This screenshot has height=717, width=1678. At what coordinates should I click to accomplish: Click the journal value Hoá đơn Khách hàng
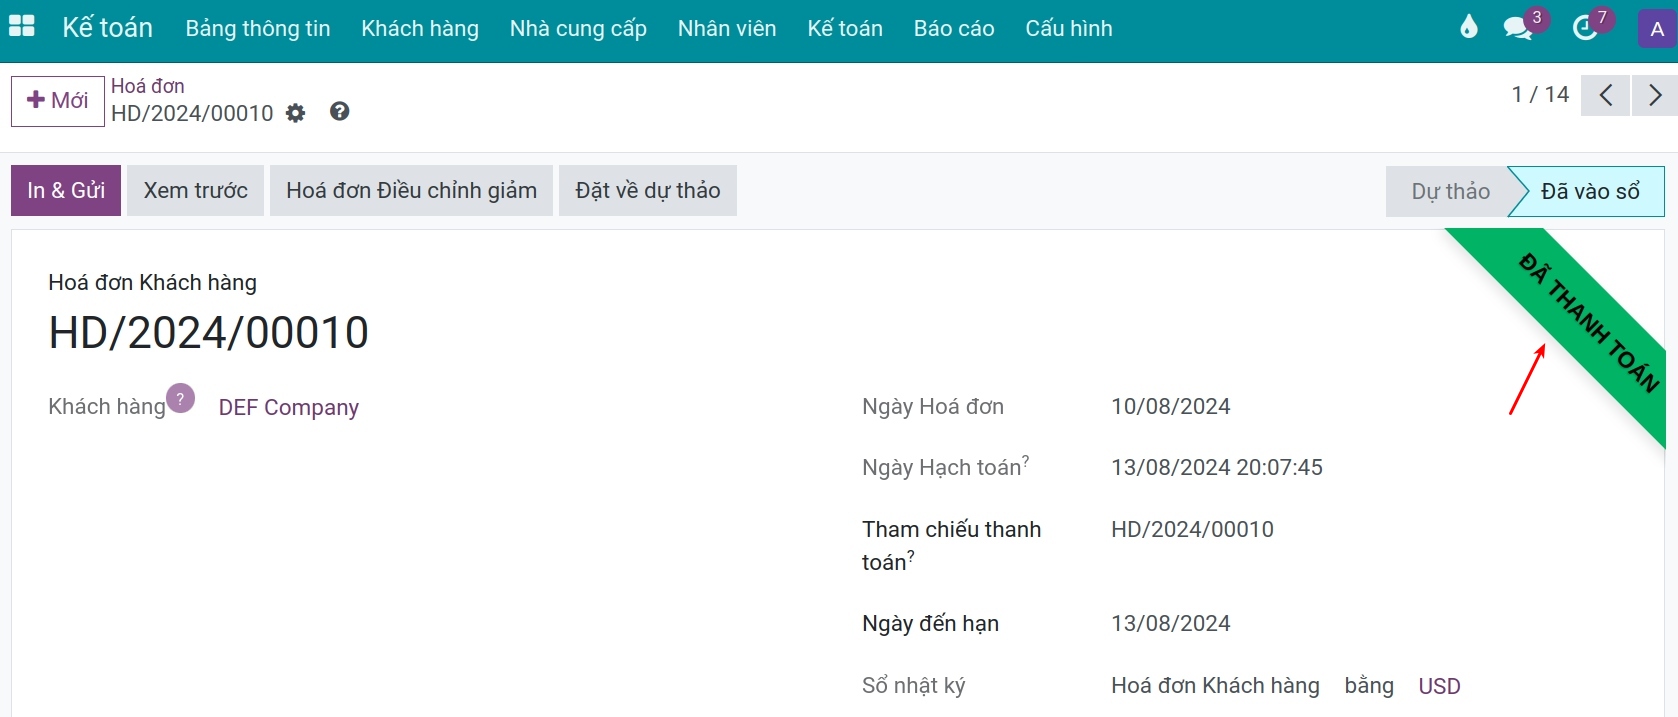click(1215, 685)
